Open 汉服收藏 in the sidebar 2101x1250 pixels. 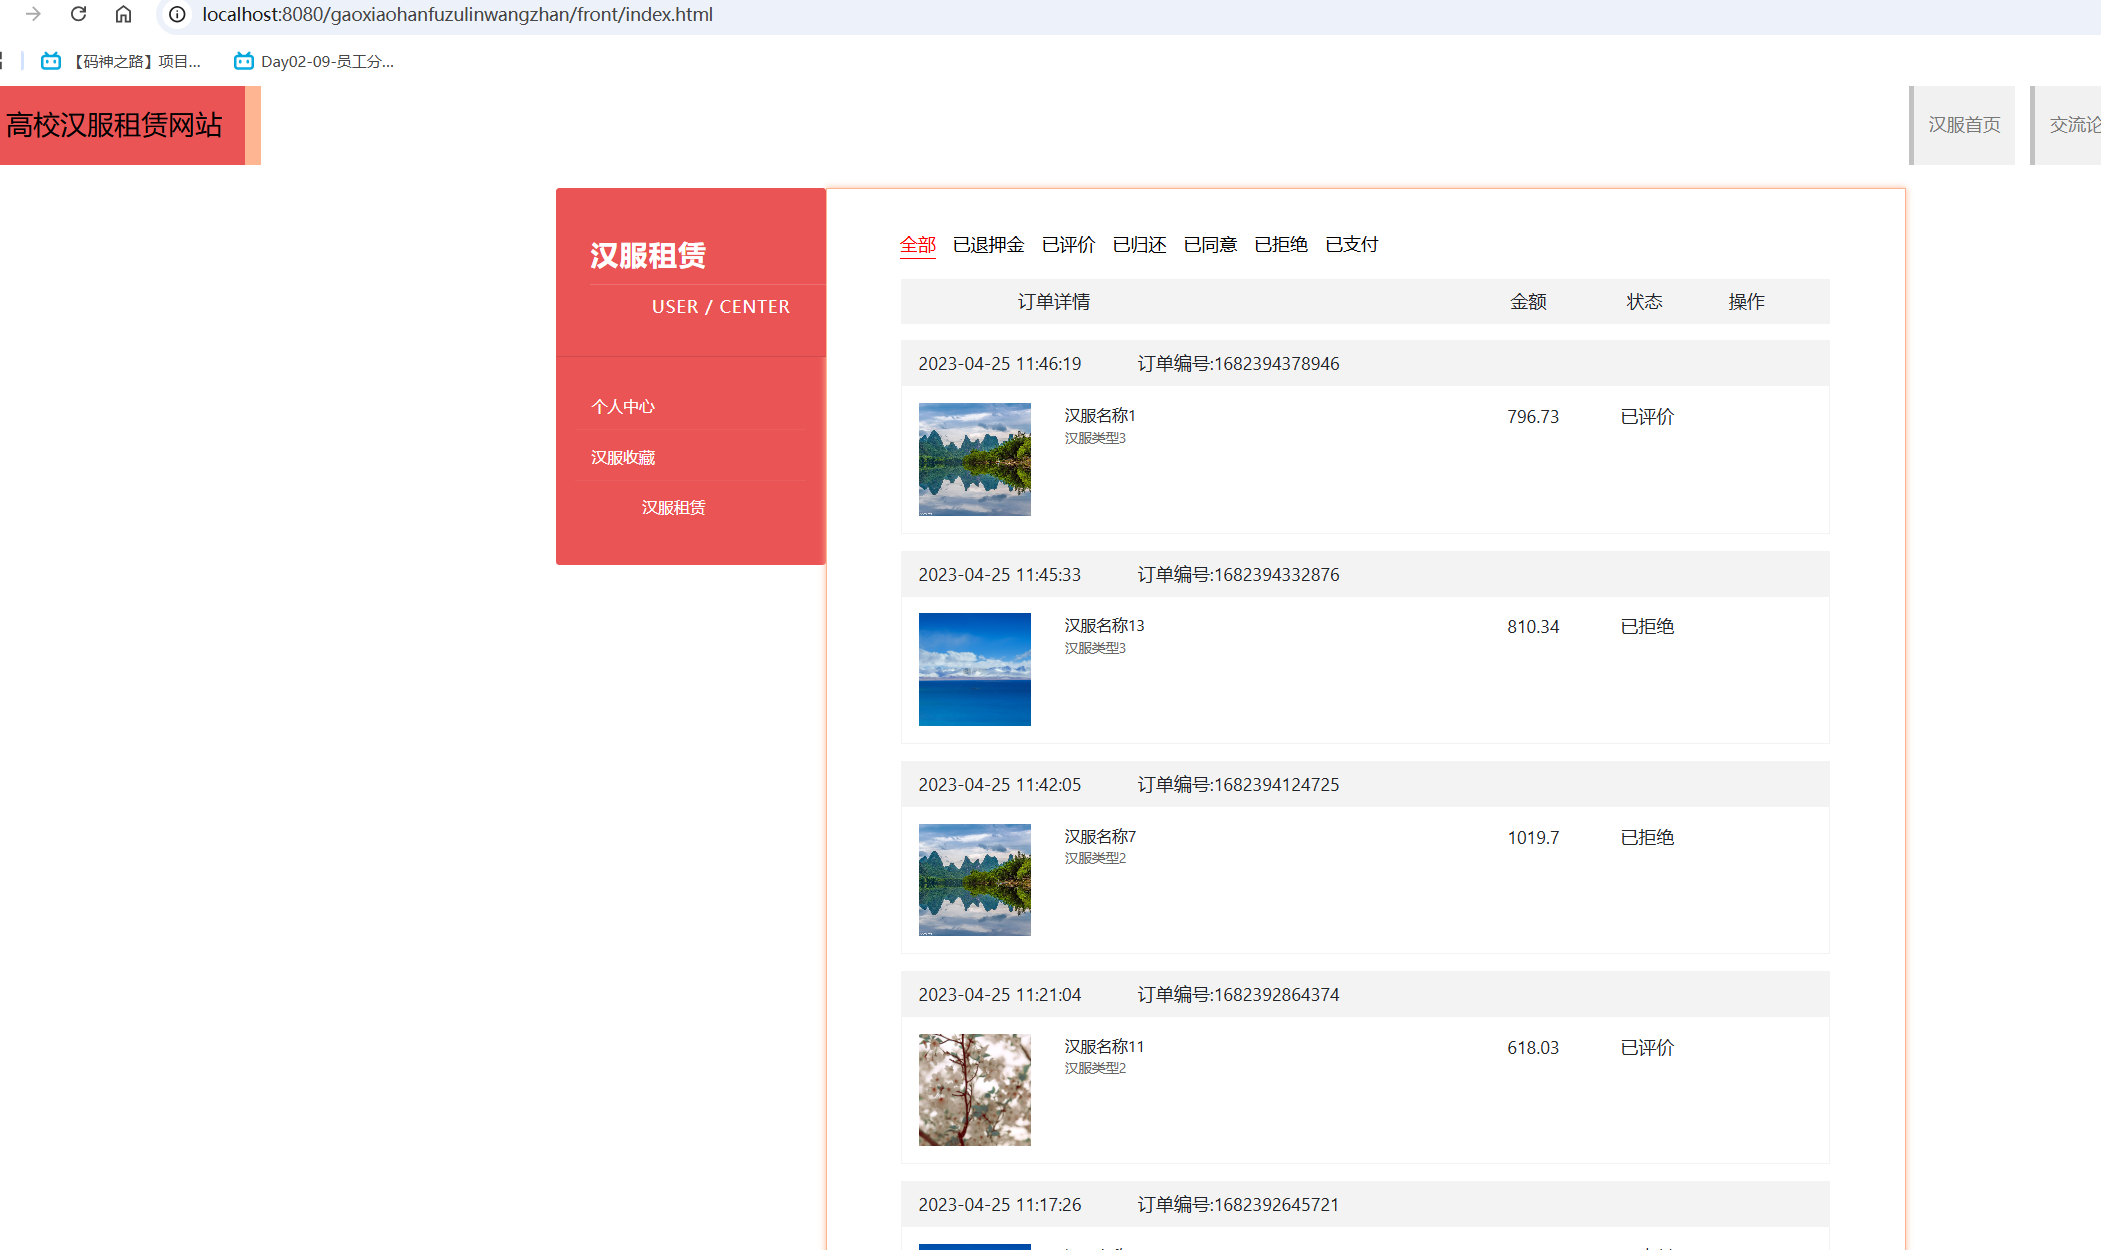622,457
